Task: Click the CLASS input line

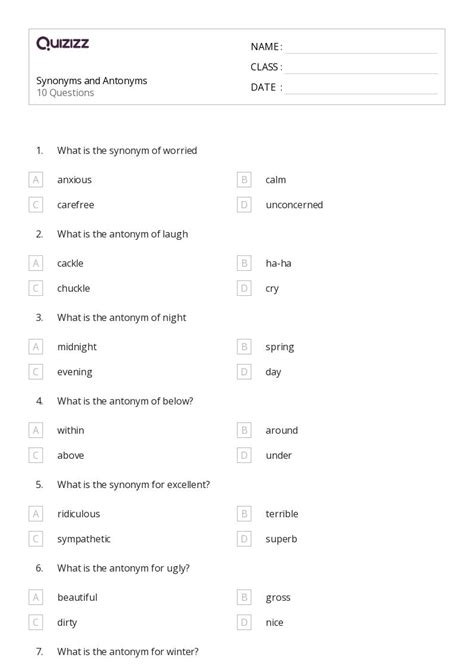Action: [361, 68]
